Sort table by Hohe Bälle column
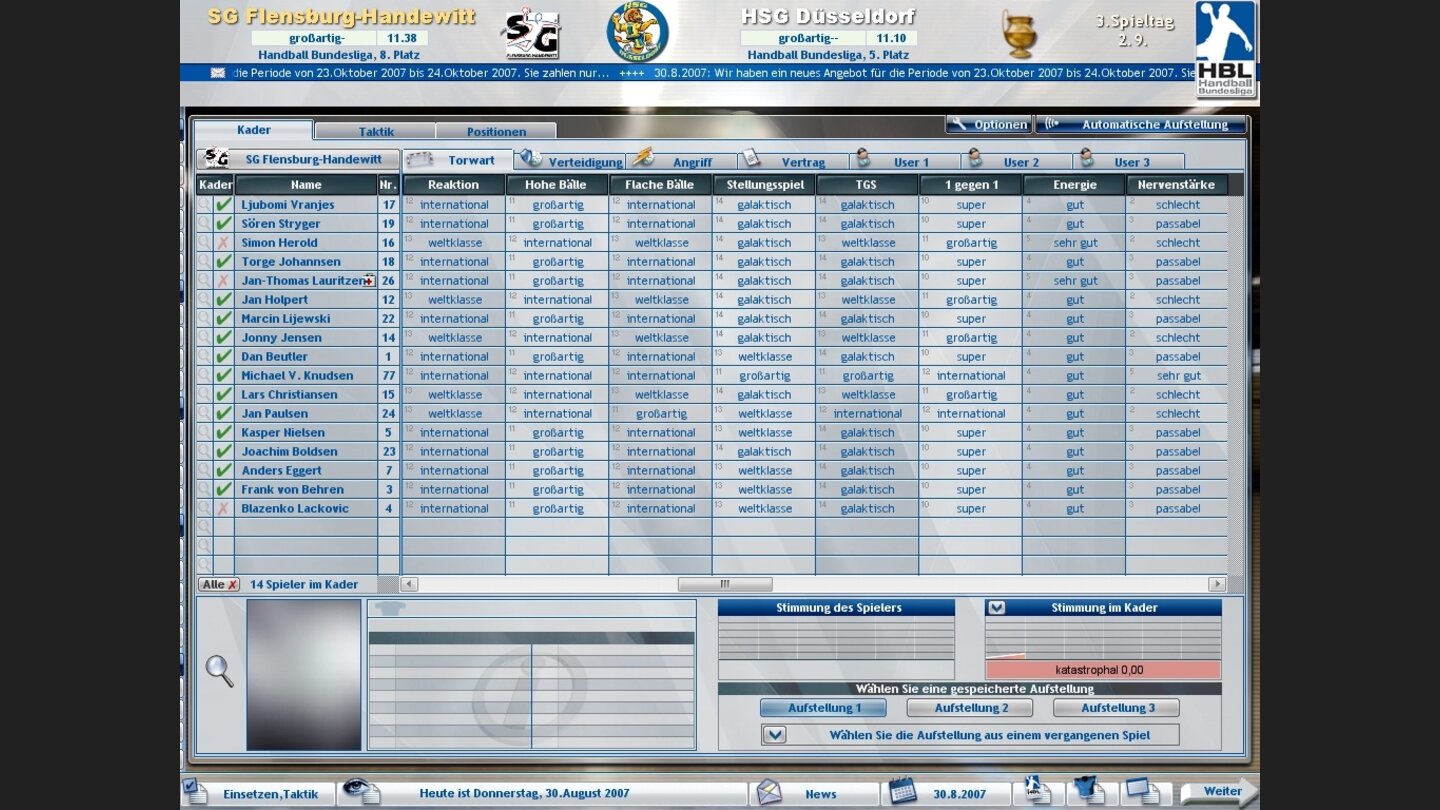 tap(557, 185)
